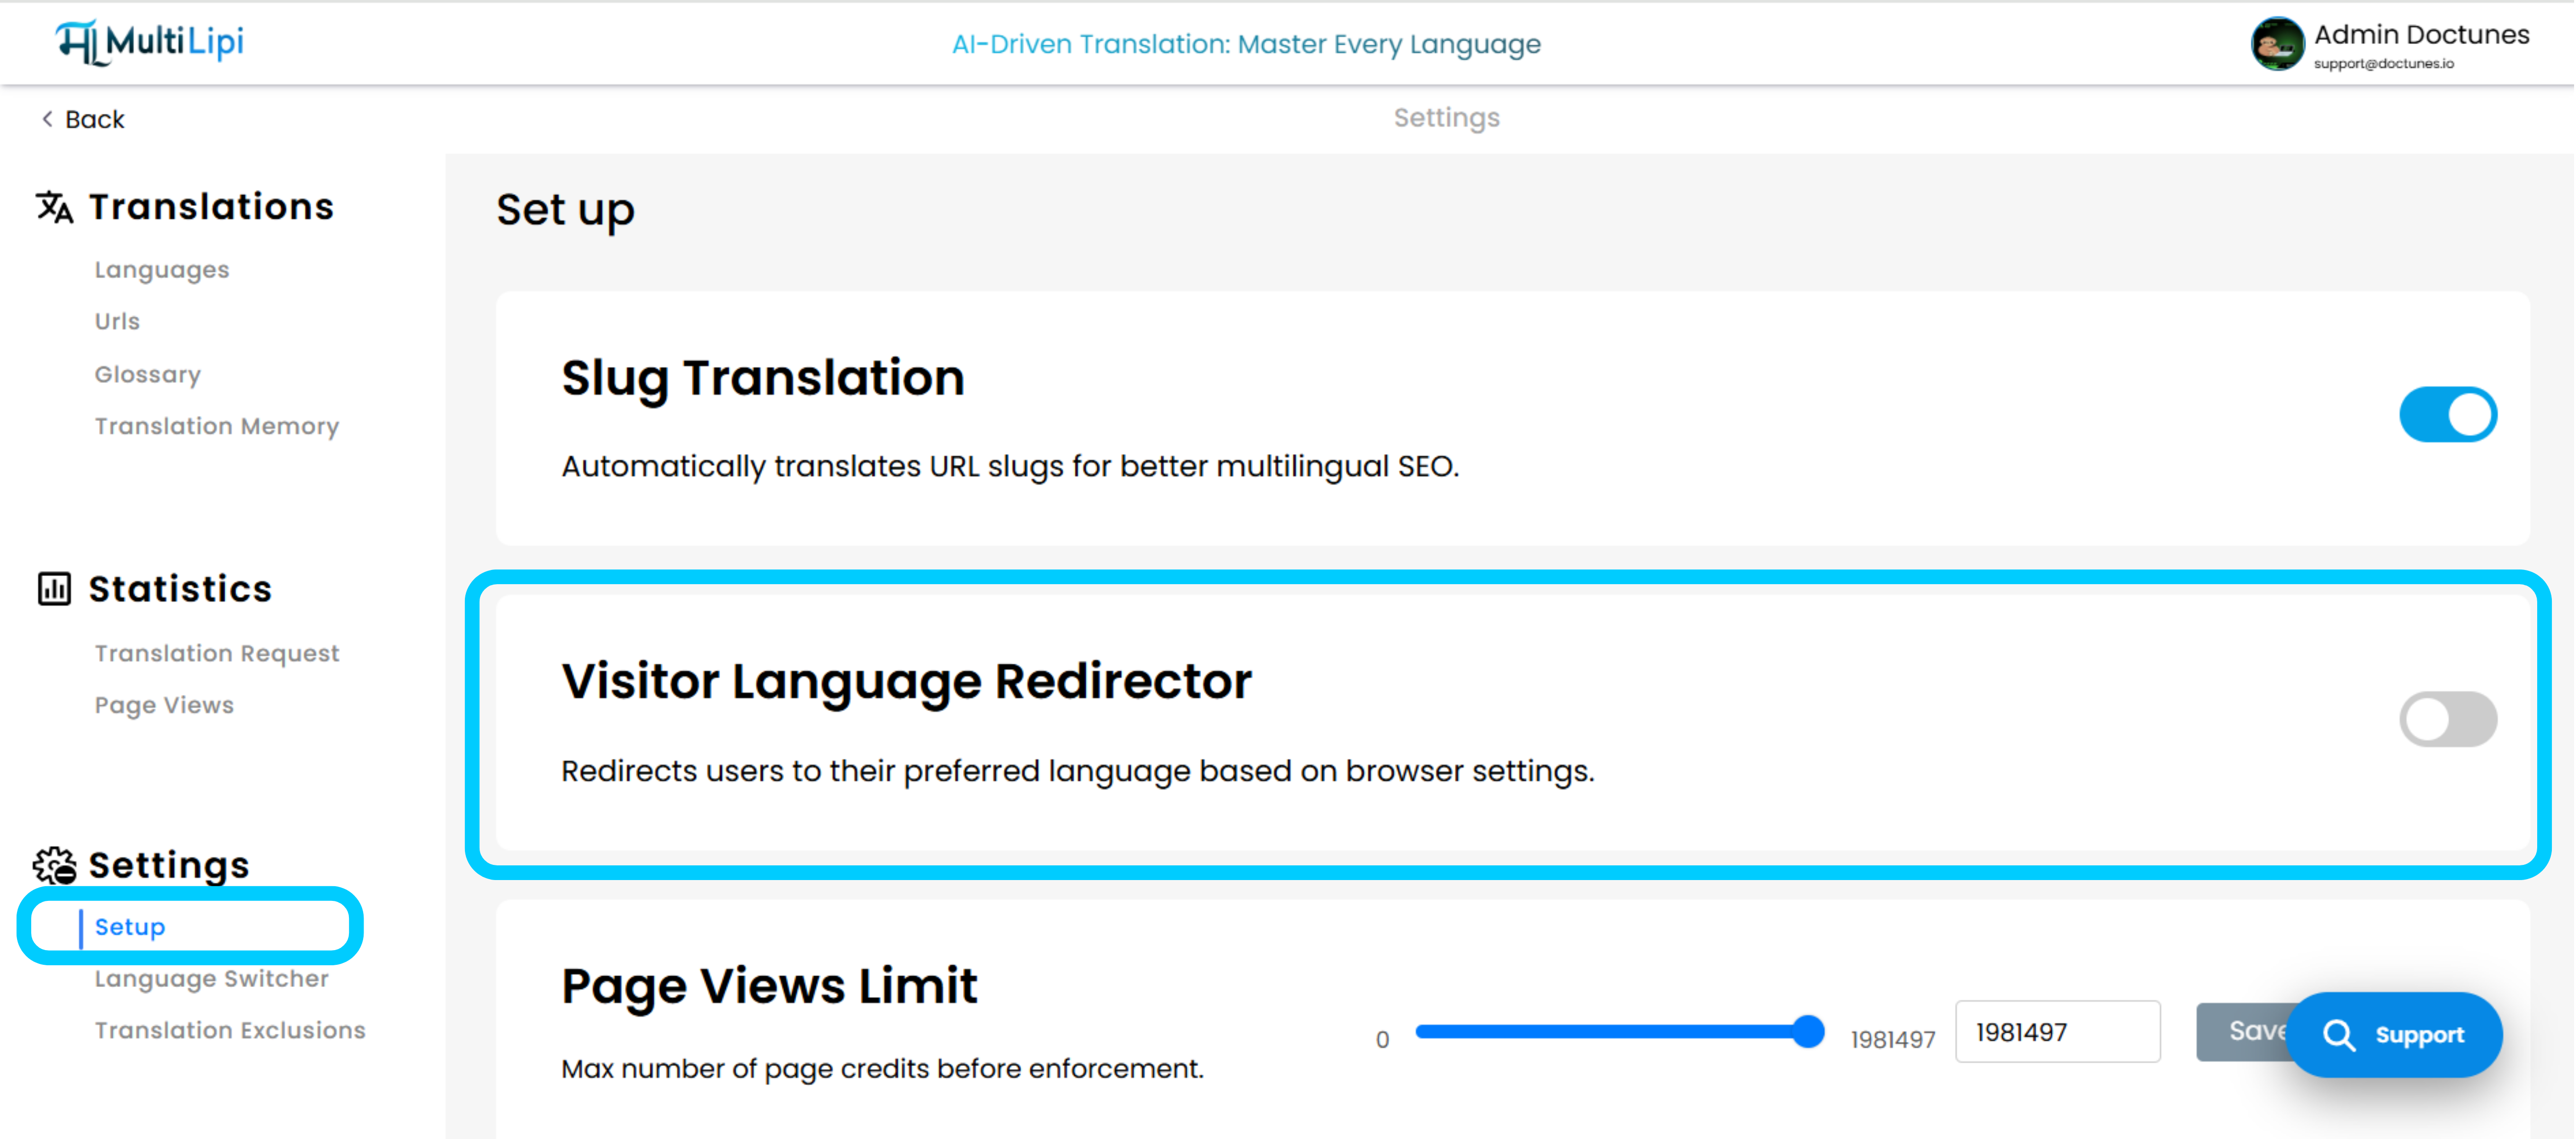Click the Admin Doctunes account name
Screen dimensions: 2576x1139
(2421, 35)
